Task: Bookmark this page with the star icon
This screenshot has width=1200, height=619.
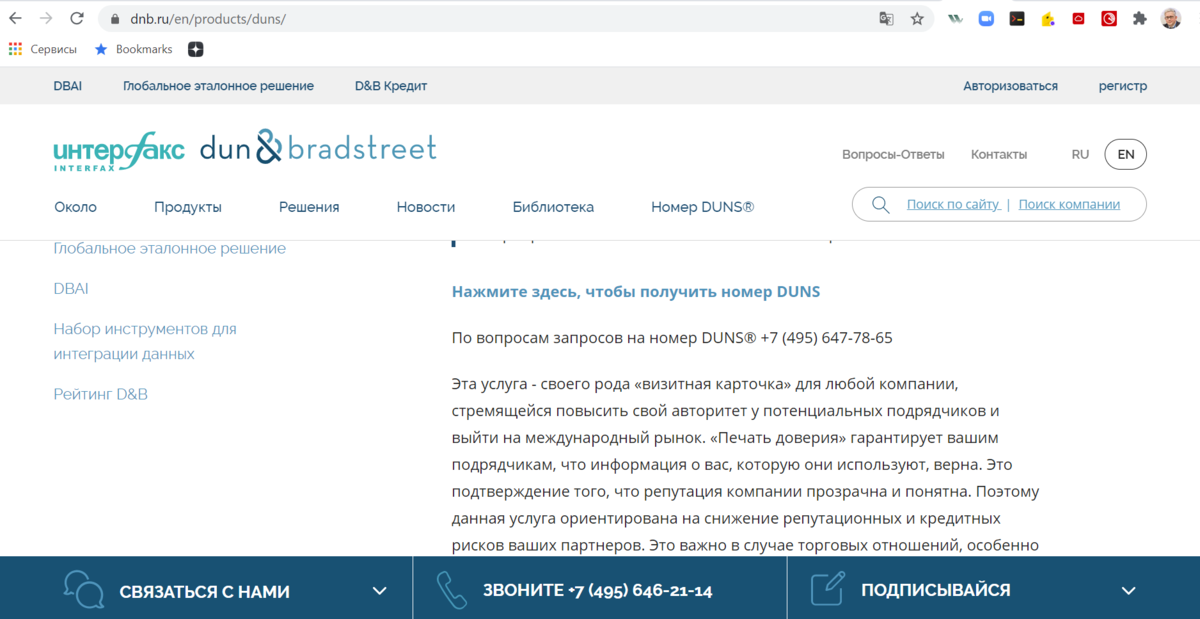Action: tap(917, 19)
